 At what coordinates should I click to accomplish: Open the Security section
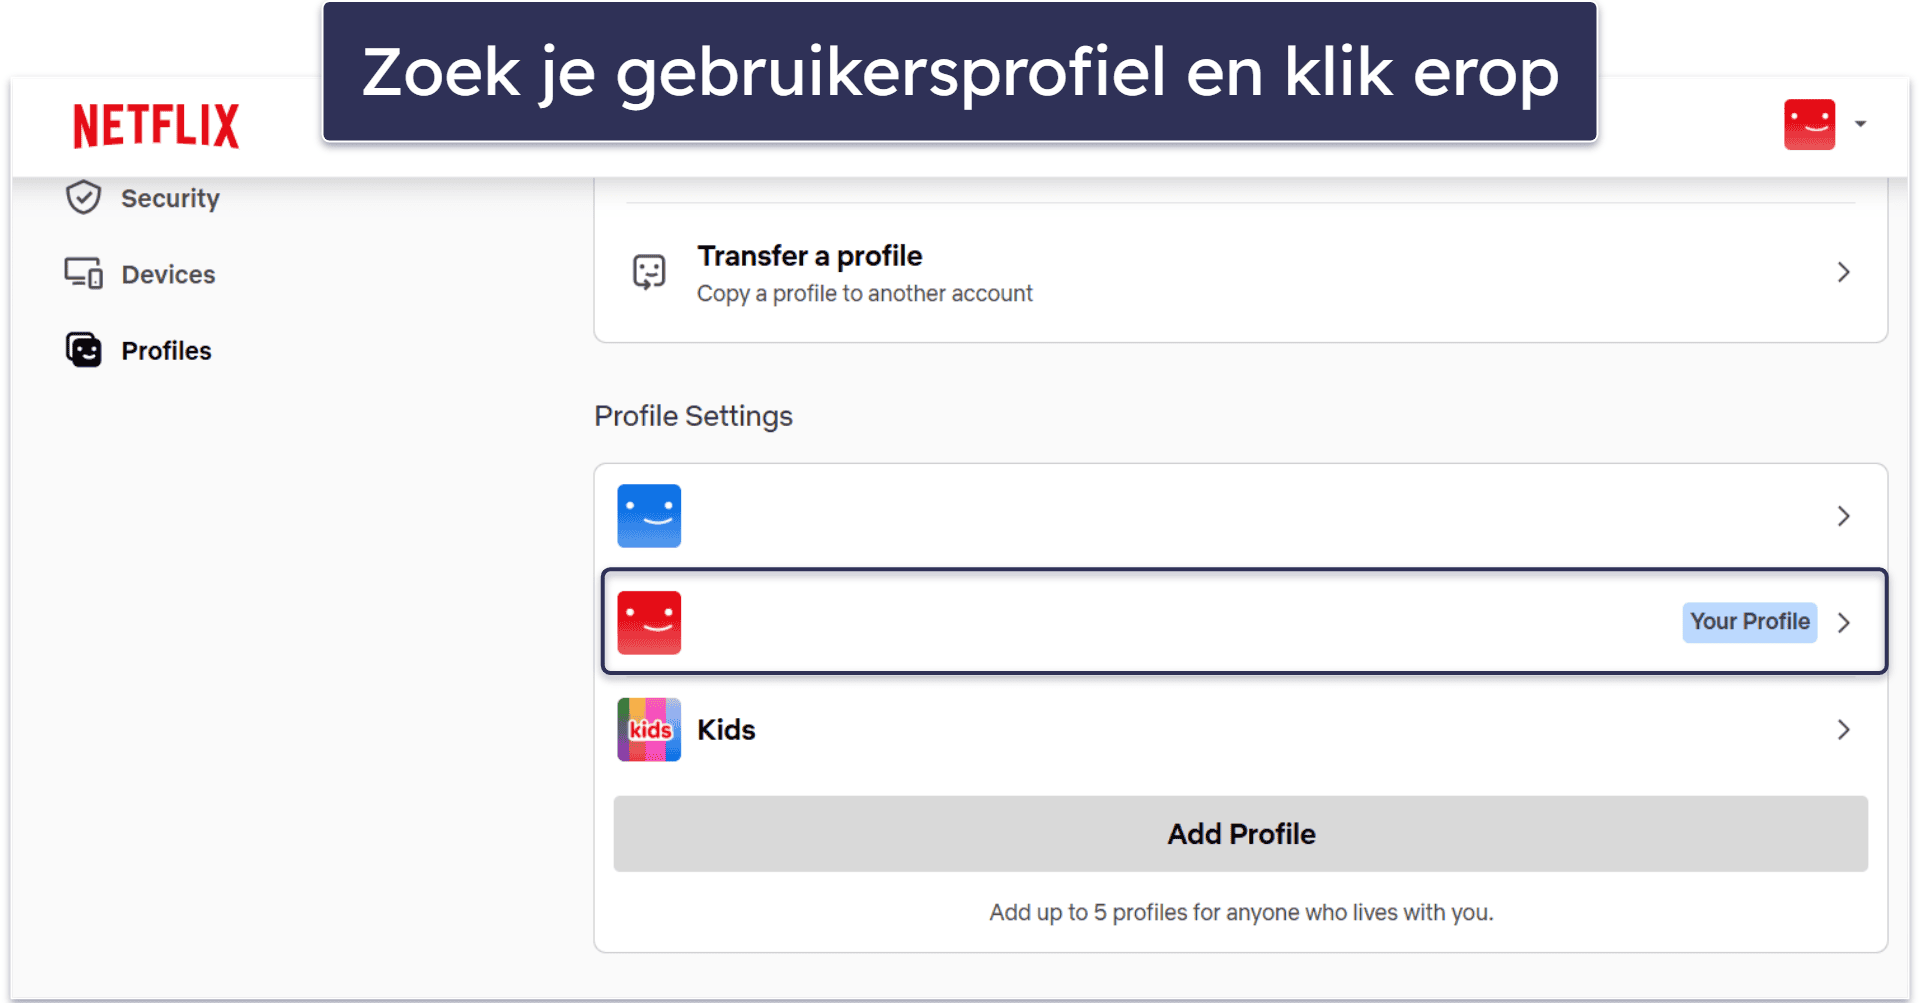coord(170,198)
